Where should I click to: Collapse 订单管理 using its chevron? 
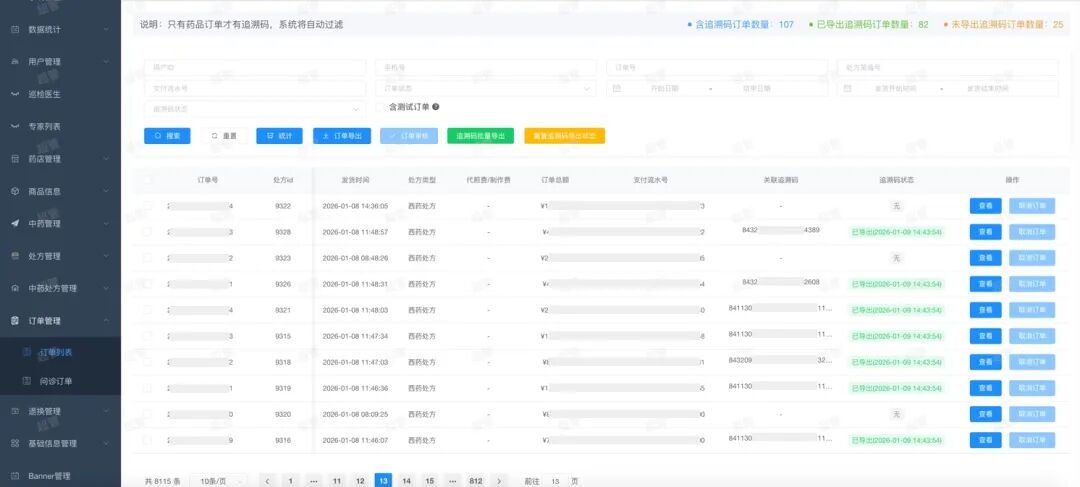coord(106,321)
